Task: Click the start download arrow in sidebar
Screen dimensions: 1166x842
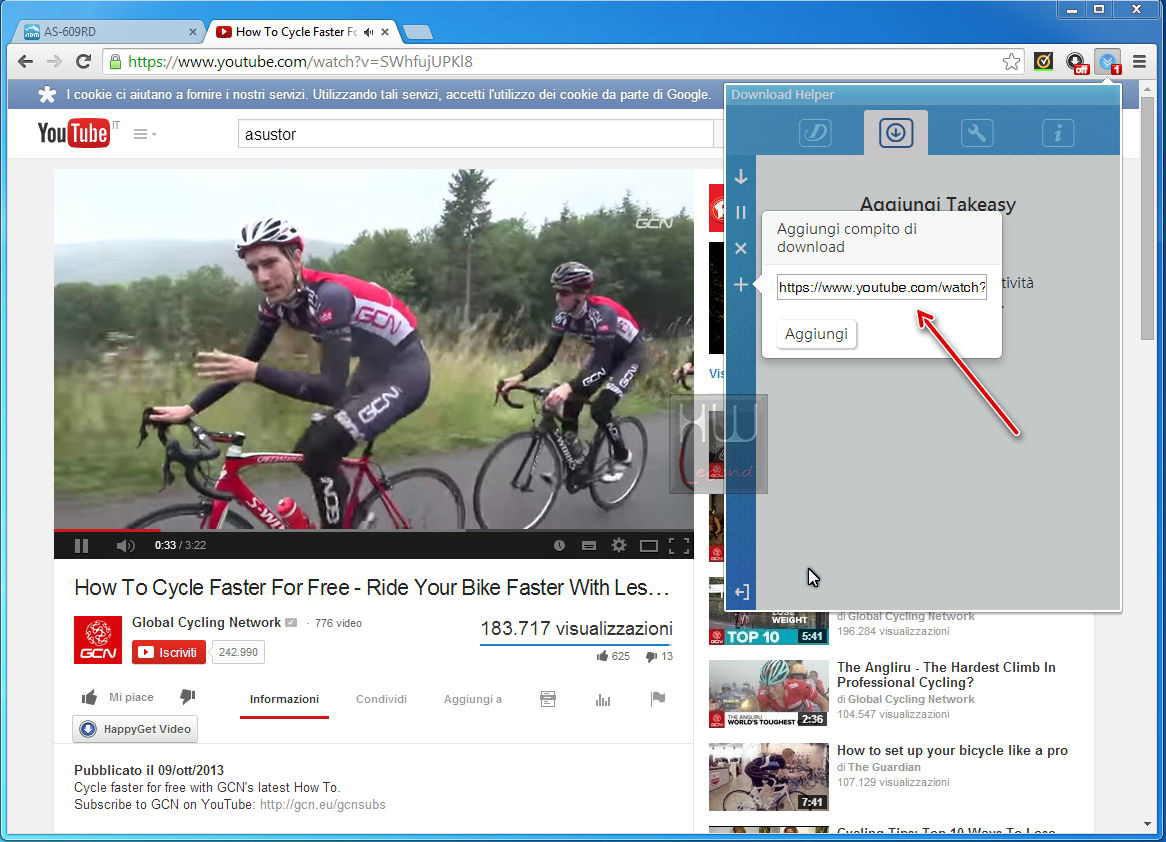Action: 741,176
